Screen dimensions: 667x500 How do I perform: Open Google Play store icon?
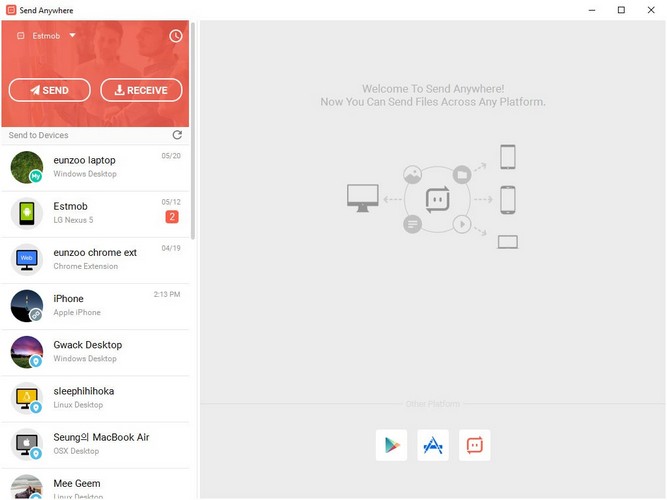click(391, 445)
